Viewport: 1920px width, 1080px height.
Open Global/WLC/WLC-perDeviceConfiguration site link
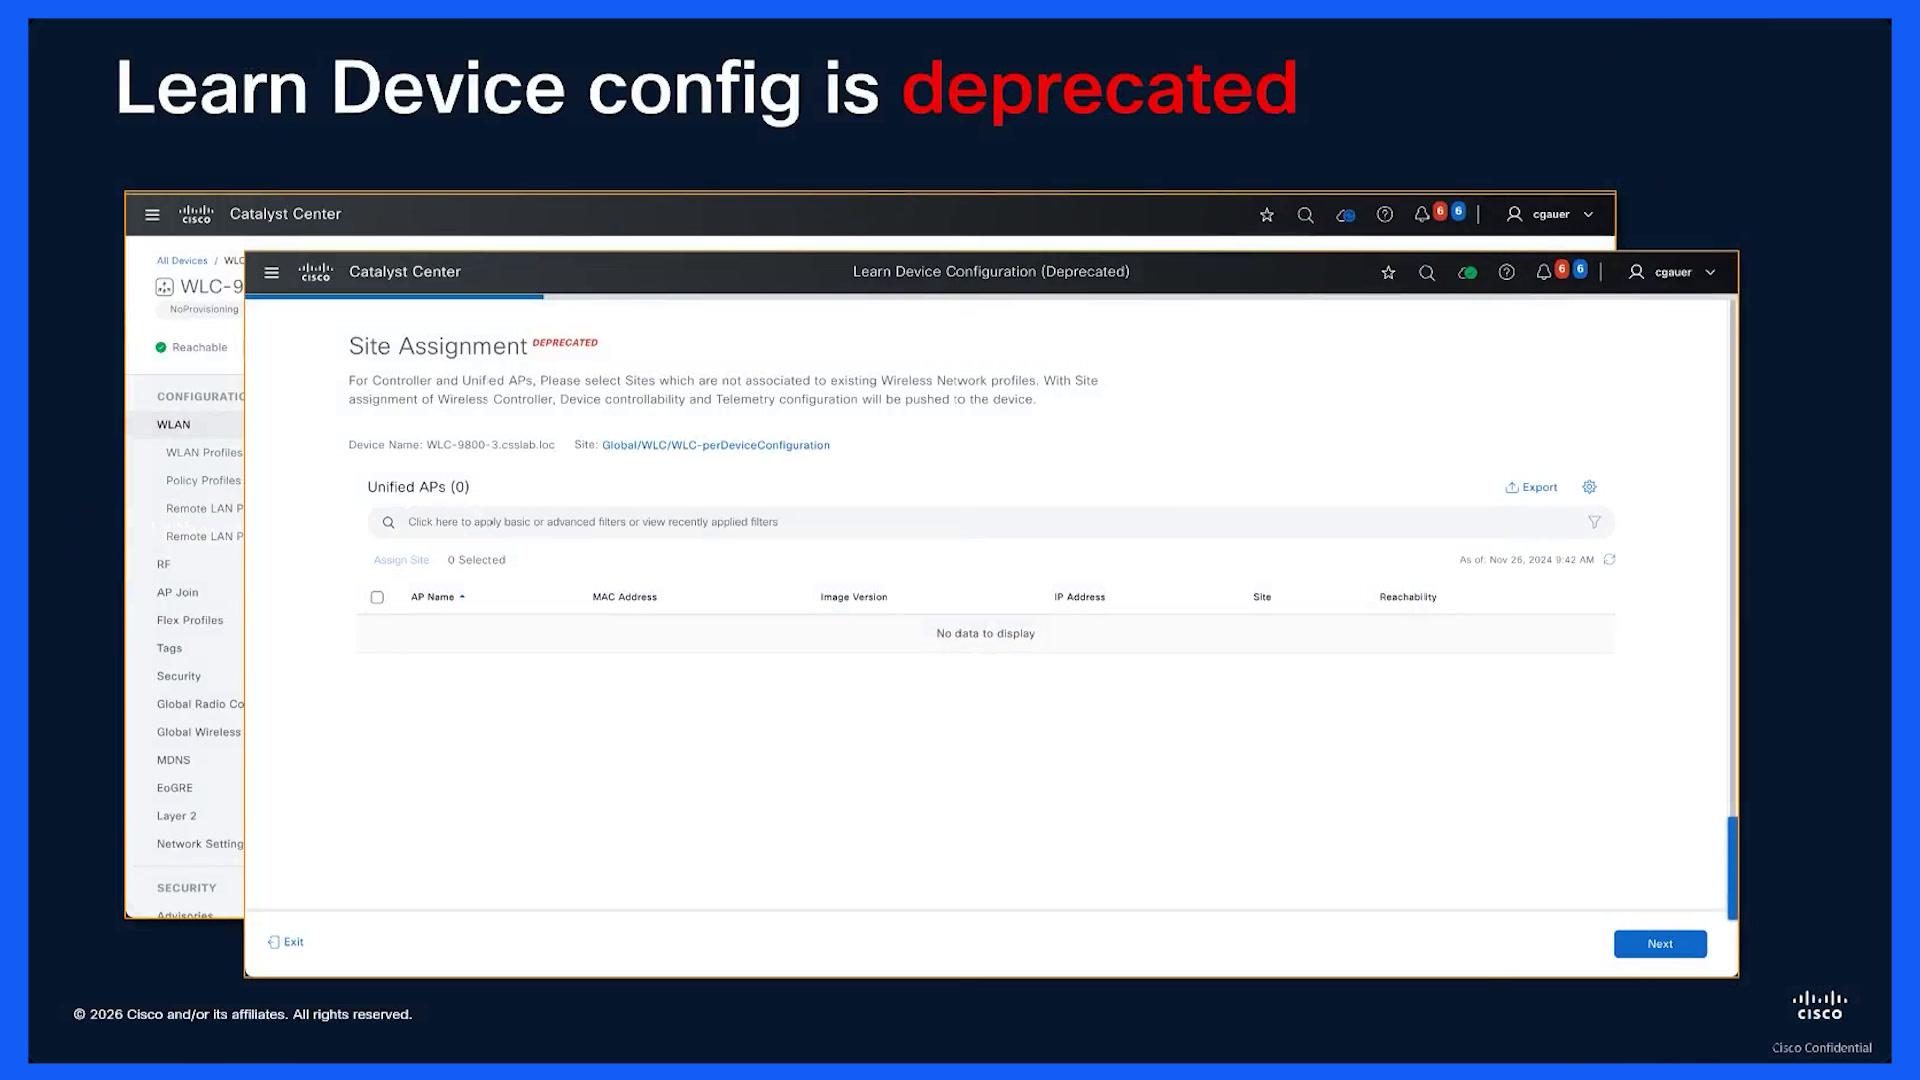pyautogui.click(x=716, y=445)
